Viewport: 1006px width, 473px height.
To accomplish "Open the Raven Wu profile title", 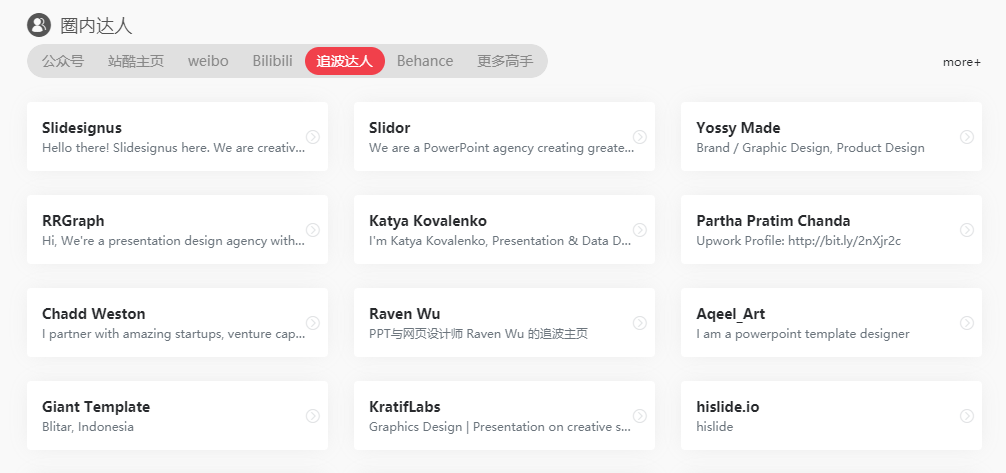I will click(x=405, y=314).
